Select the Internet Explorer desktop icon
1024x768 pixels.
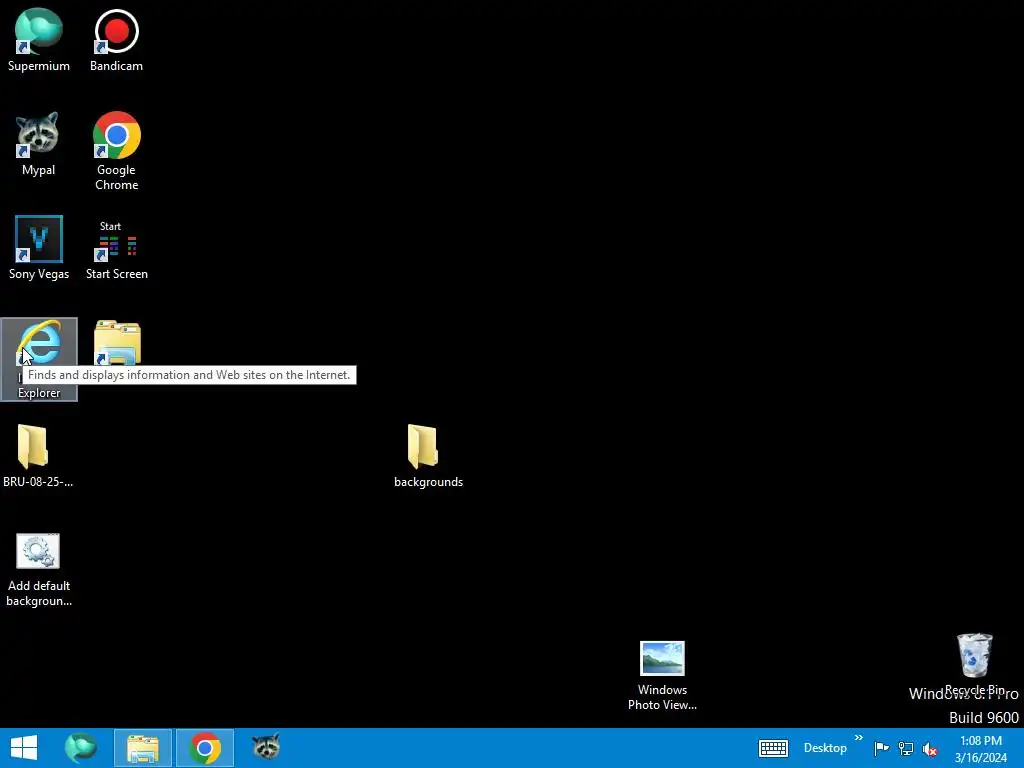point(39,359)
